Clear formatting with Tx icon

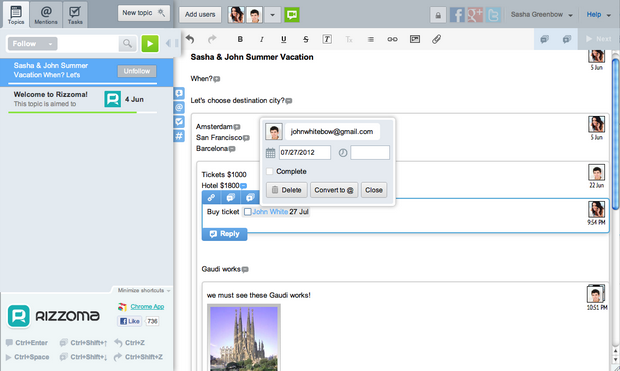pyautogui.click(x=349, y=39)
